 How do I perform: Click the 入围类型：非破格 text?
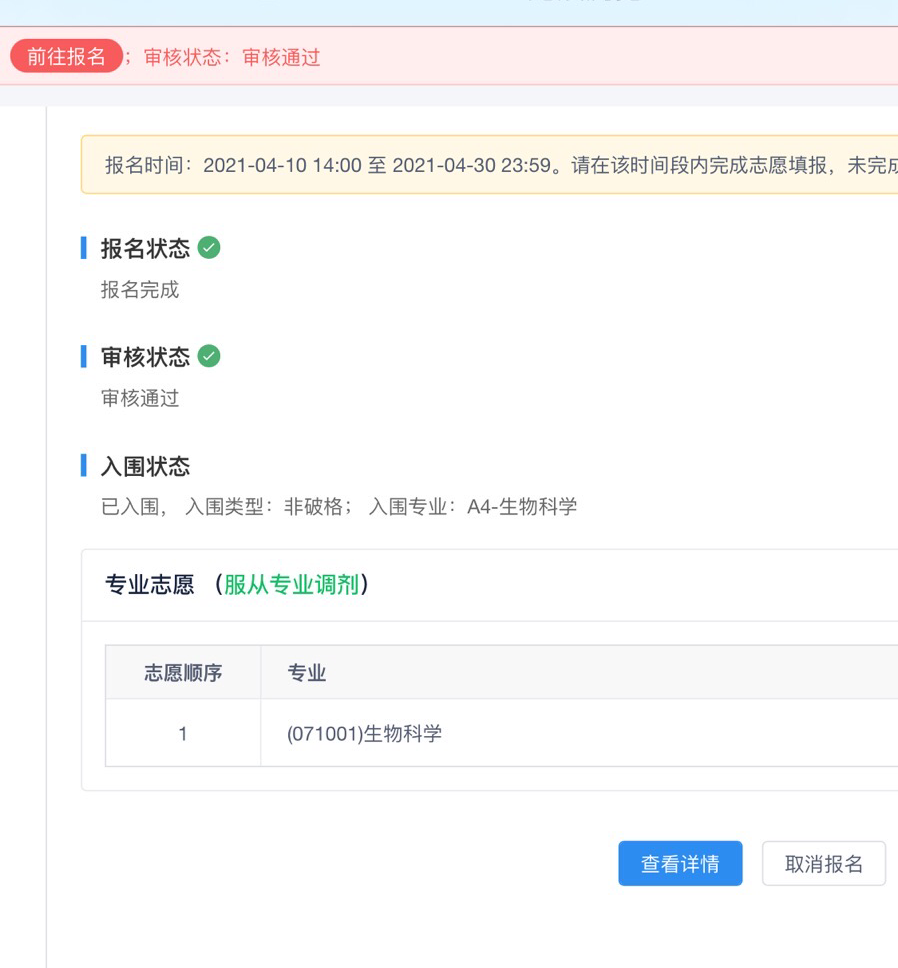point(266,507)
